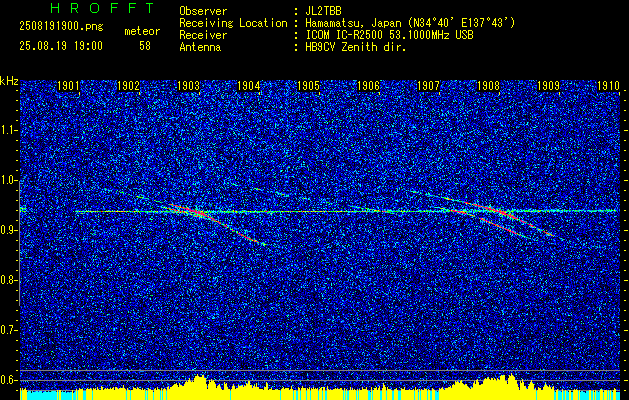Click the 1.1 kHz frequency label
629x400 pixels.
(x=8, y=130)
